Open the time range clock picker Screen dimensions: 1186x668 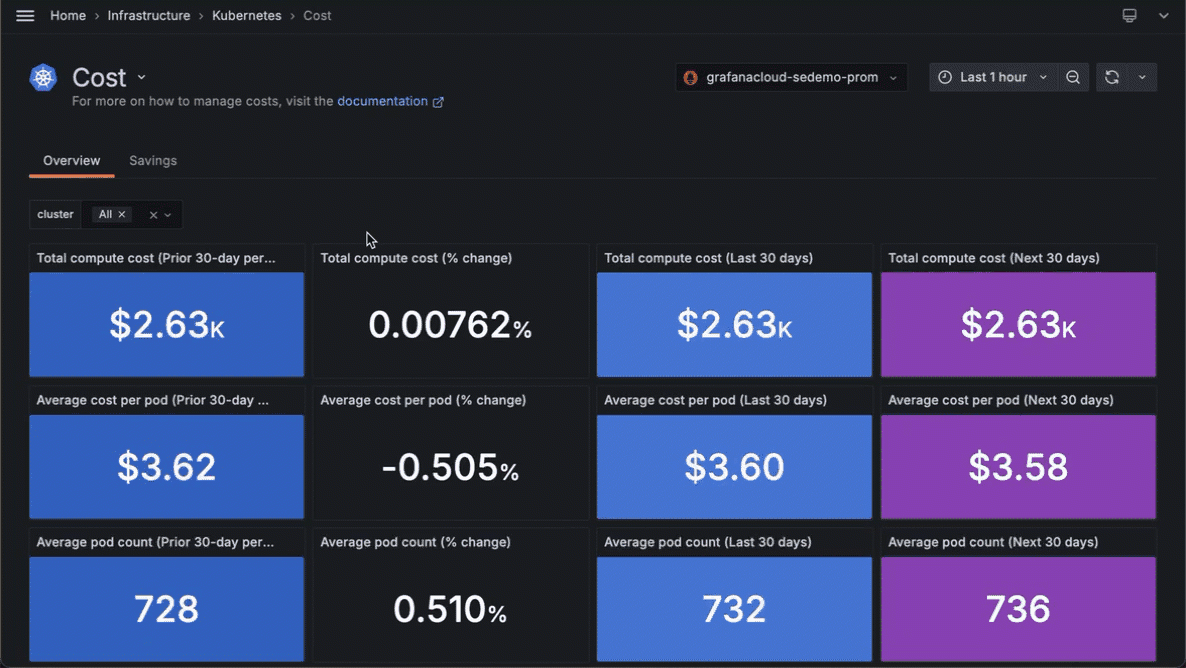pos(944,77)
